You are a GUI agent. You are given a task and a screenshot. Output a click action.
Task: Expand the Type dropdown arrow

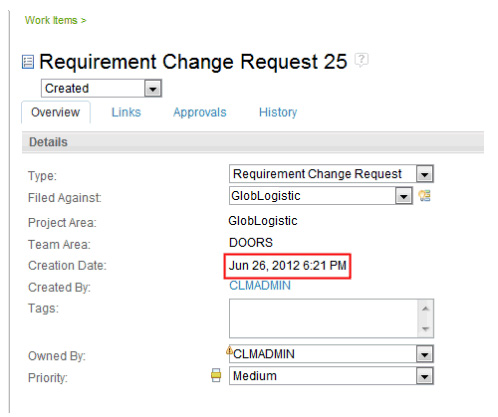pos(424,174)
